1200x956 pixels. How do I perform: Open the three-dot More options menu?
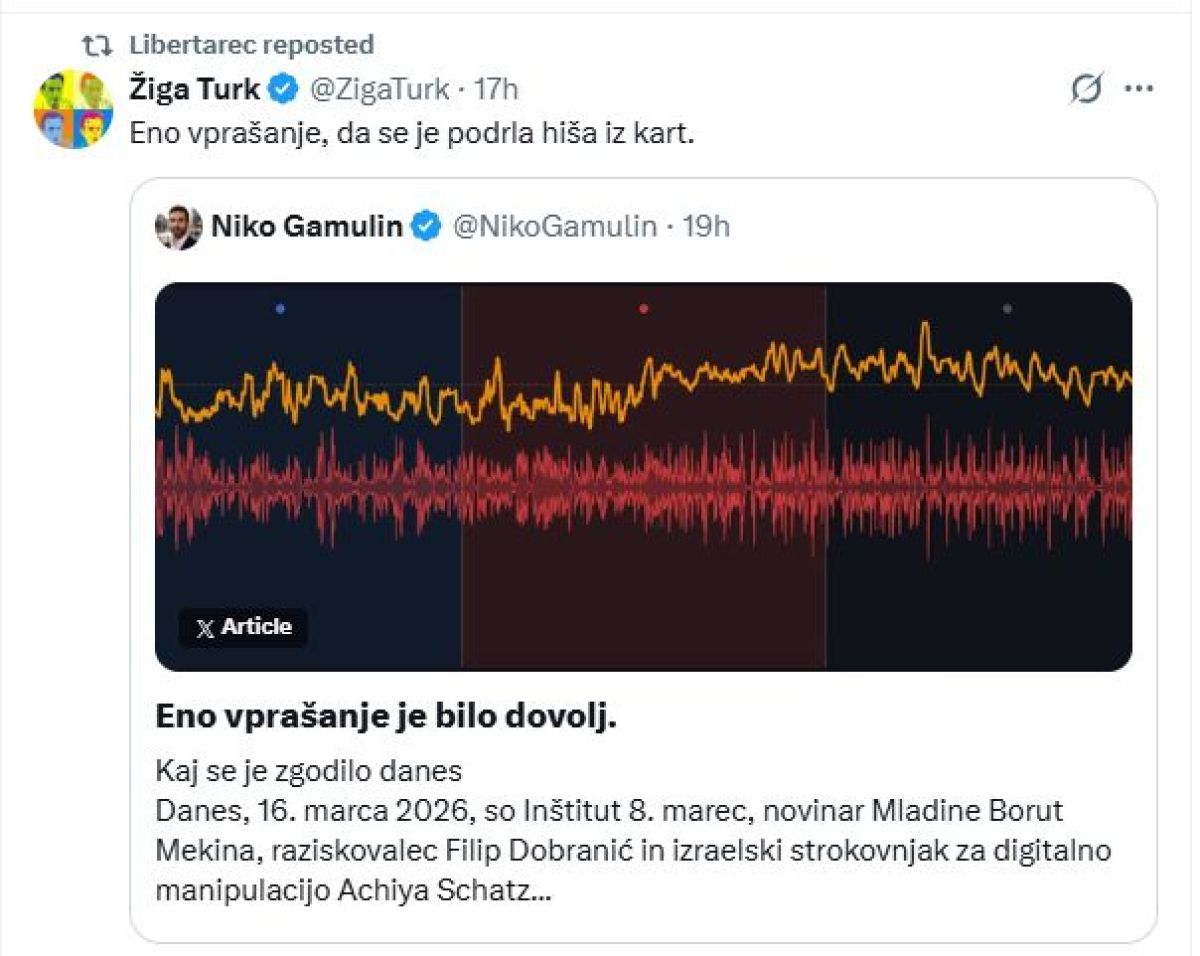click(x=1140, y=89)
